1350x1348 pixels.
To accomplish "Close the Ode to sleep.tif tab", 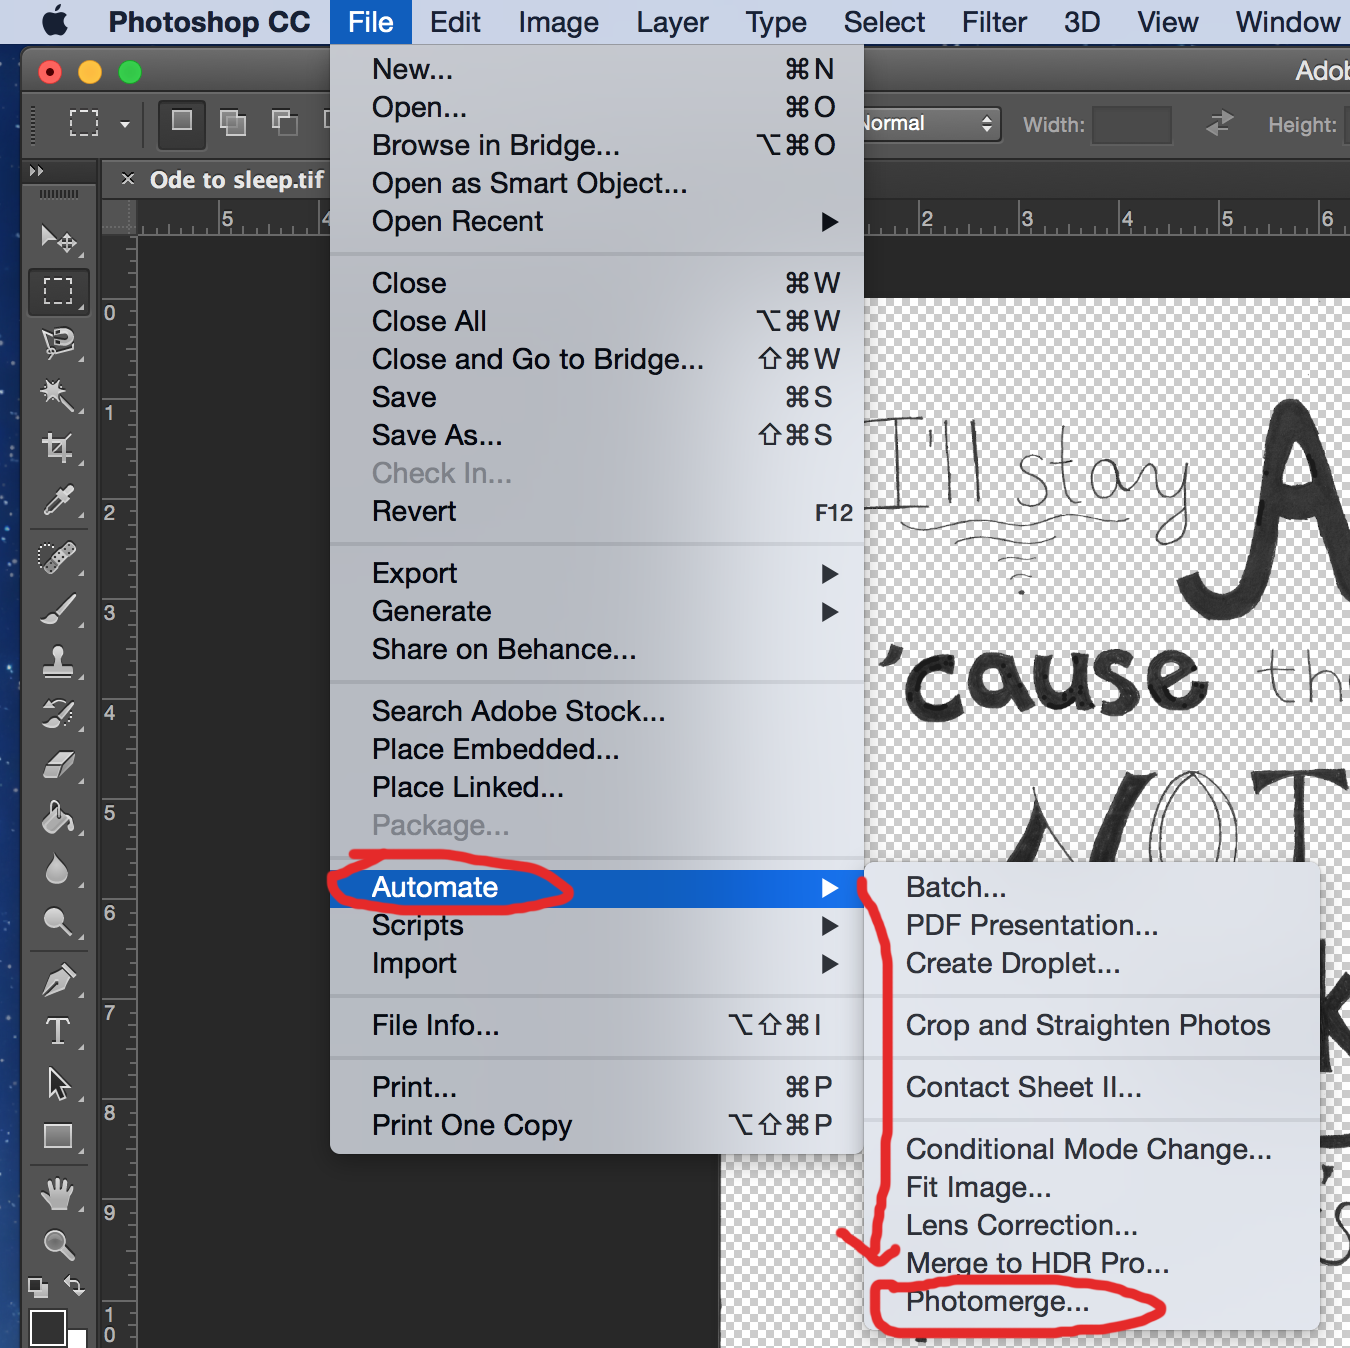I will point(128,179).
